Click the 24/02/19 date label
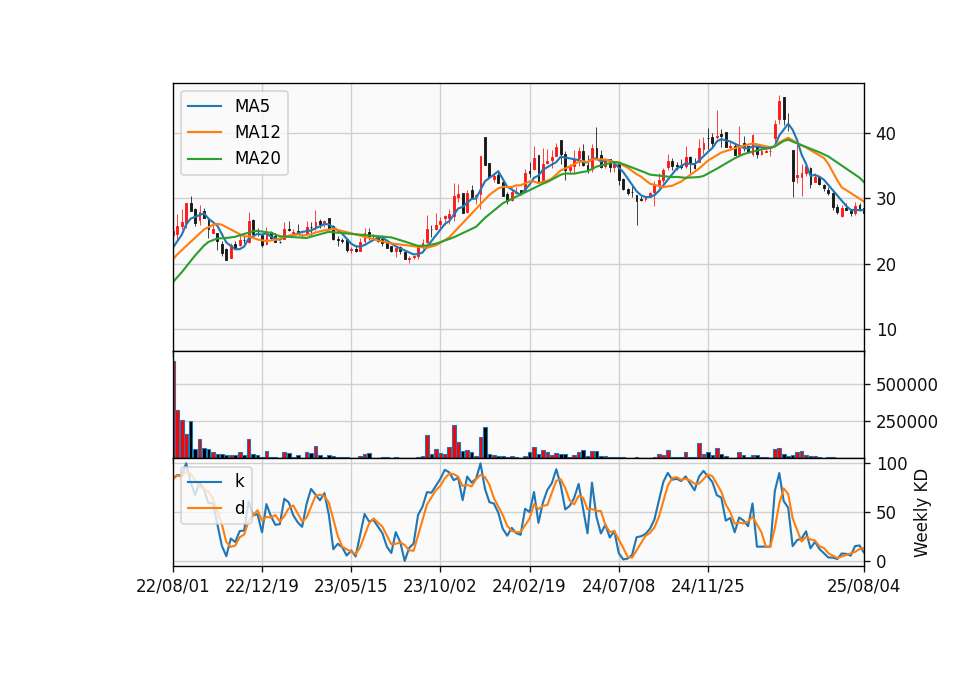Image resolution: width=960 pixels, height=690 pixels. [529, 586]
